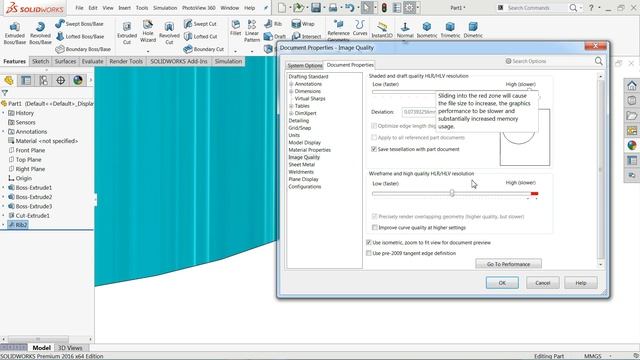Select Units in options list

point(294,135)
